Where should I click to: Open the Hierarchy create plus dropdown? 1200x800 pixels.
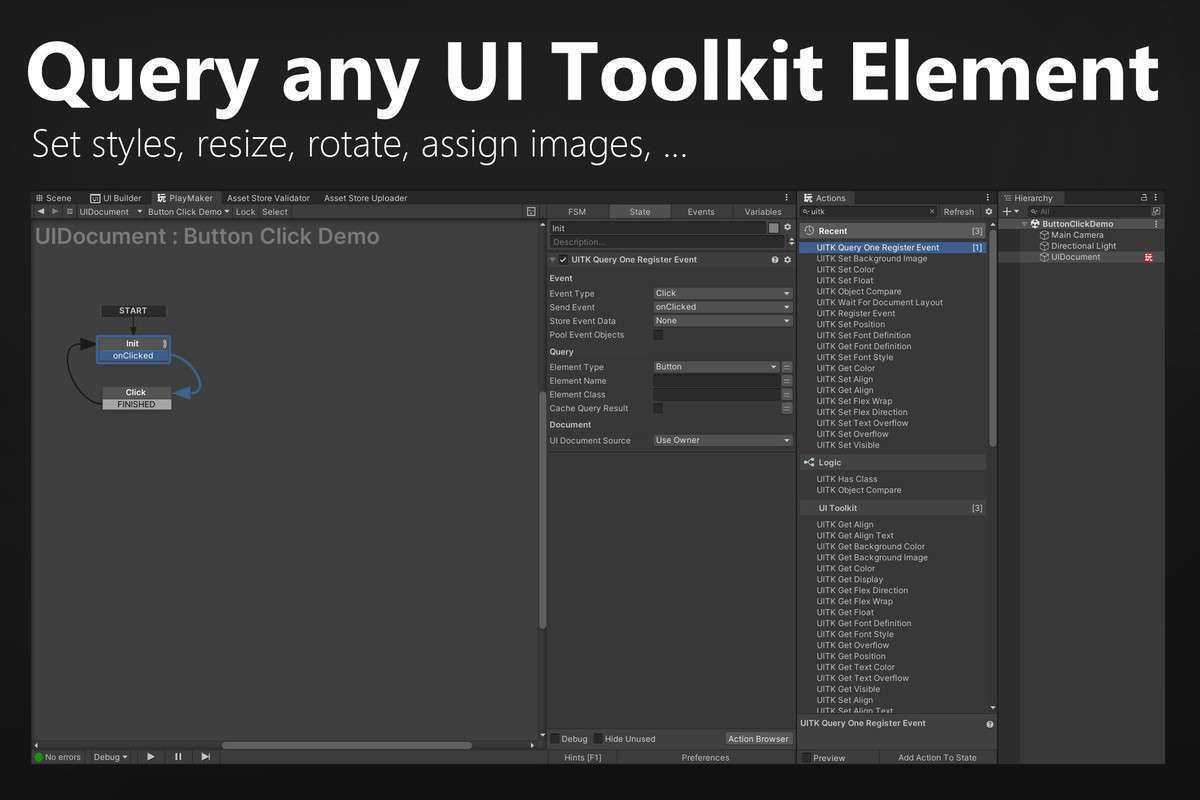1010,212
